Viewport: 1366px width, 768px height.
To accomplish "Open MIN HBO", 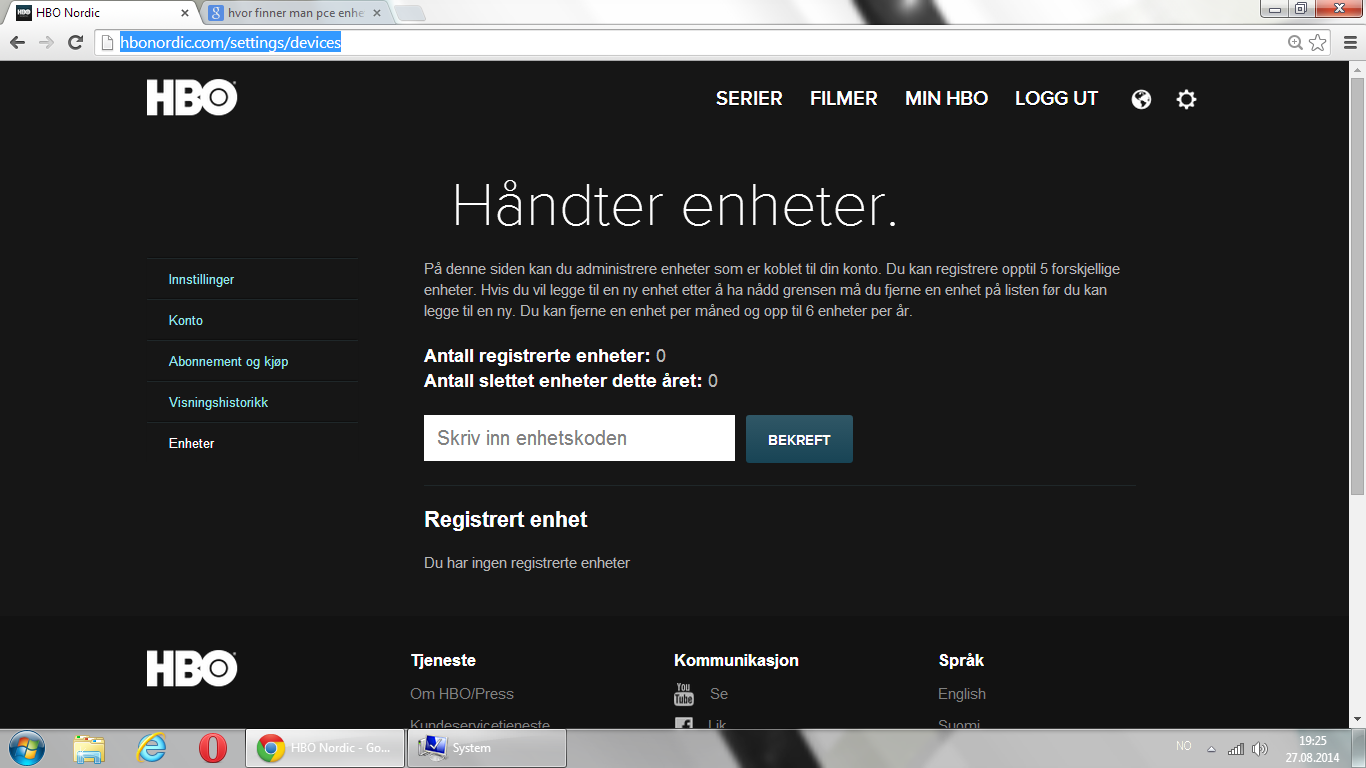I will [x=946, y=98].
